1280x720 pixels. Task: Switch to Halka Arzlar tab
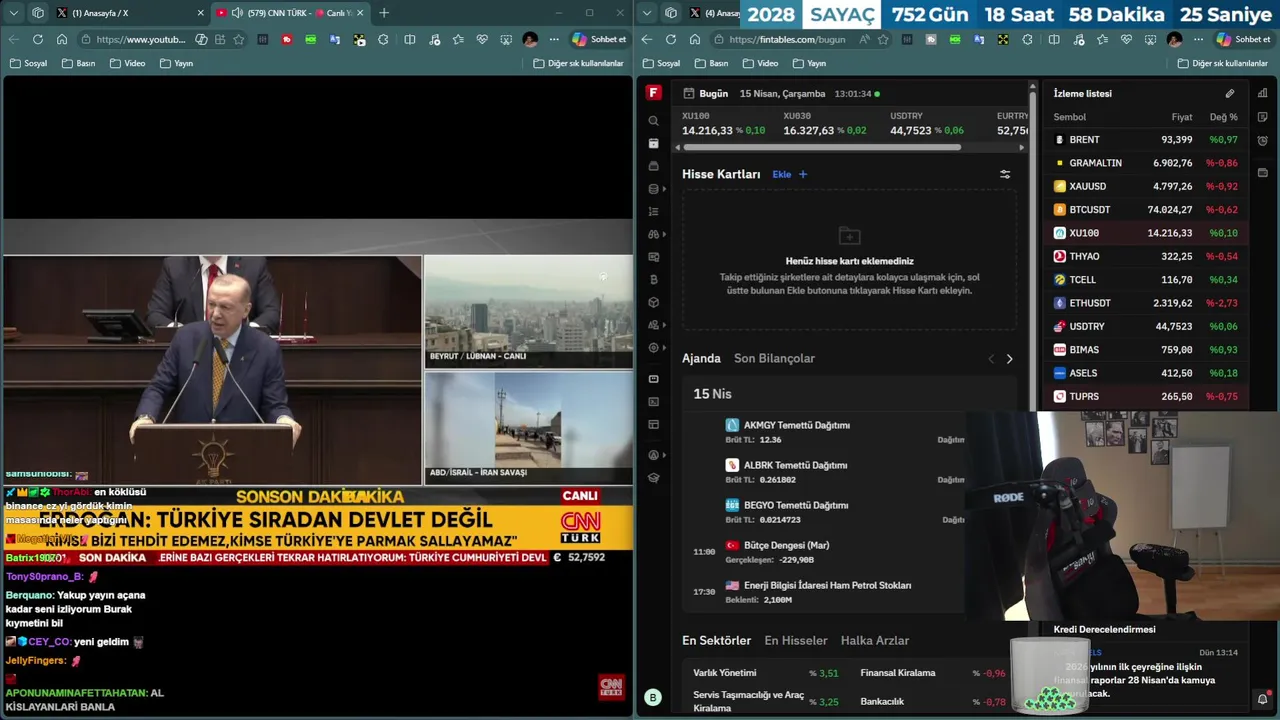(x=875, y=640)
